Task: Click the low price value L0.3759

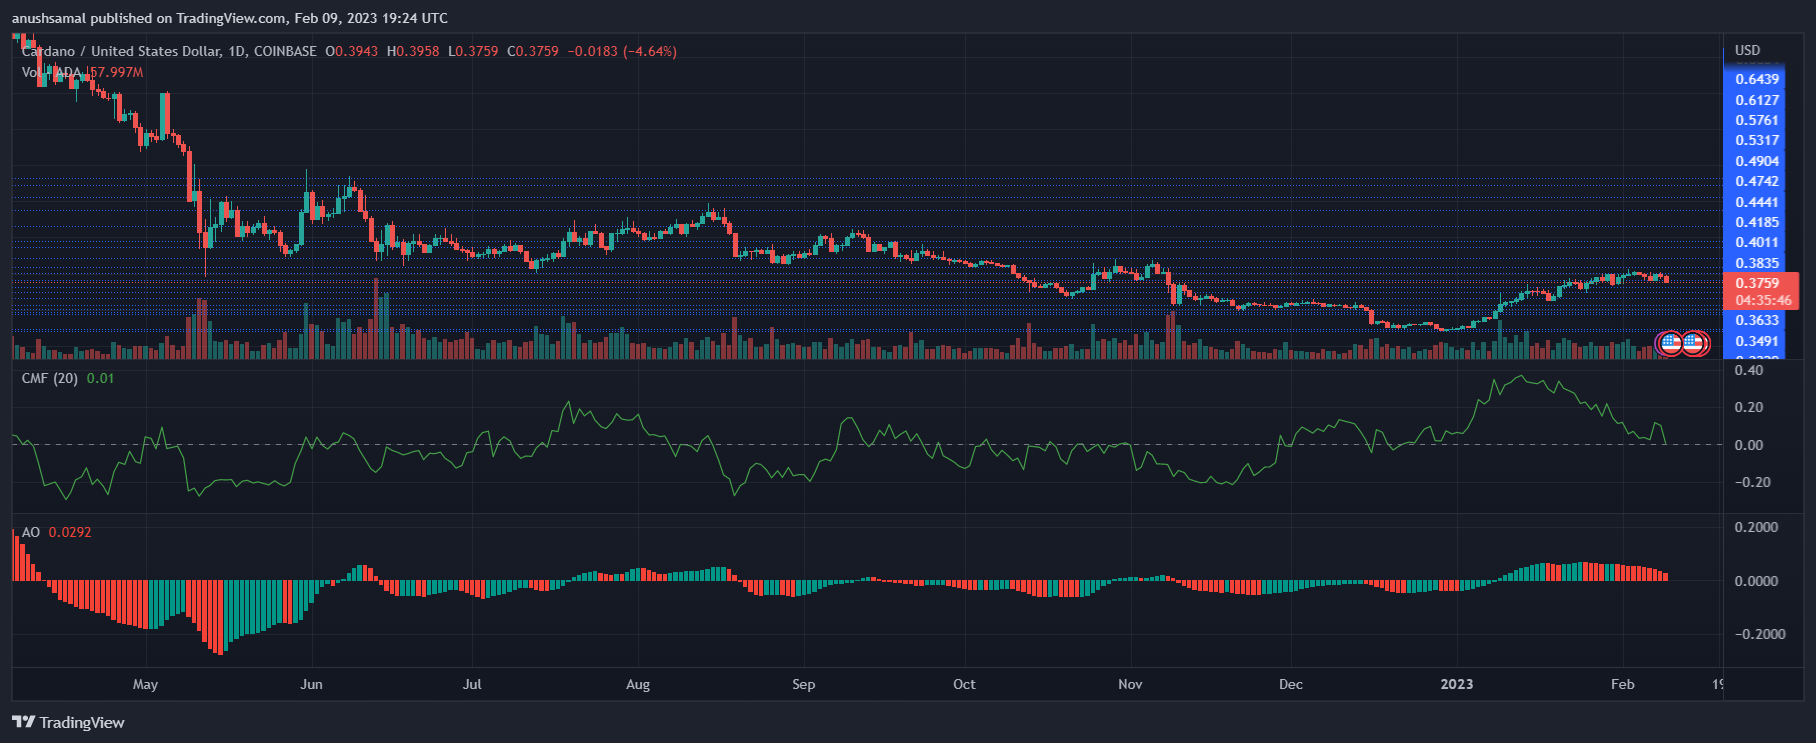Action: 473,51
